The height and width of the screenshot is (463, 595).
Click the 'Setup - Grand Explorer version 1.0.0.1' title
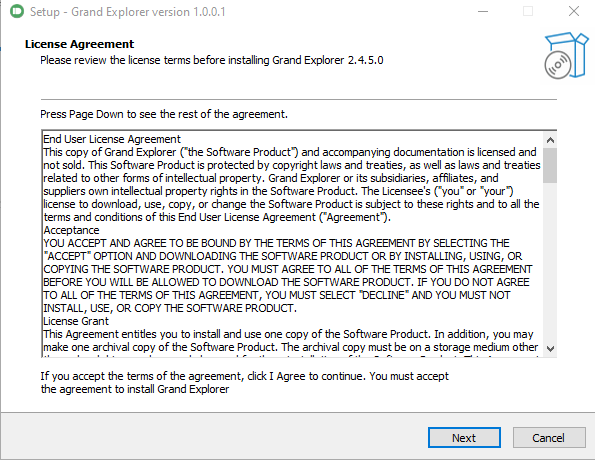[128, 12]
